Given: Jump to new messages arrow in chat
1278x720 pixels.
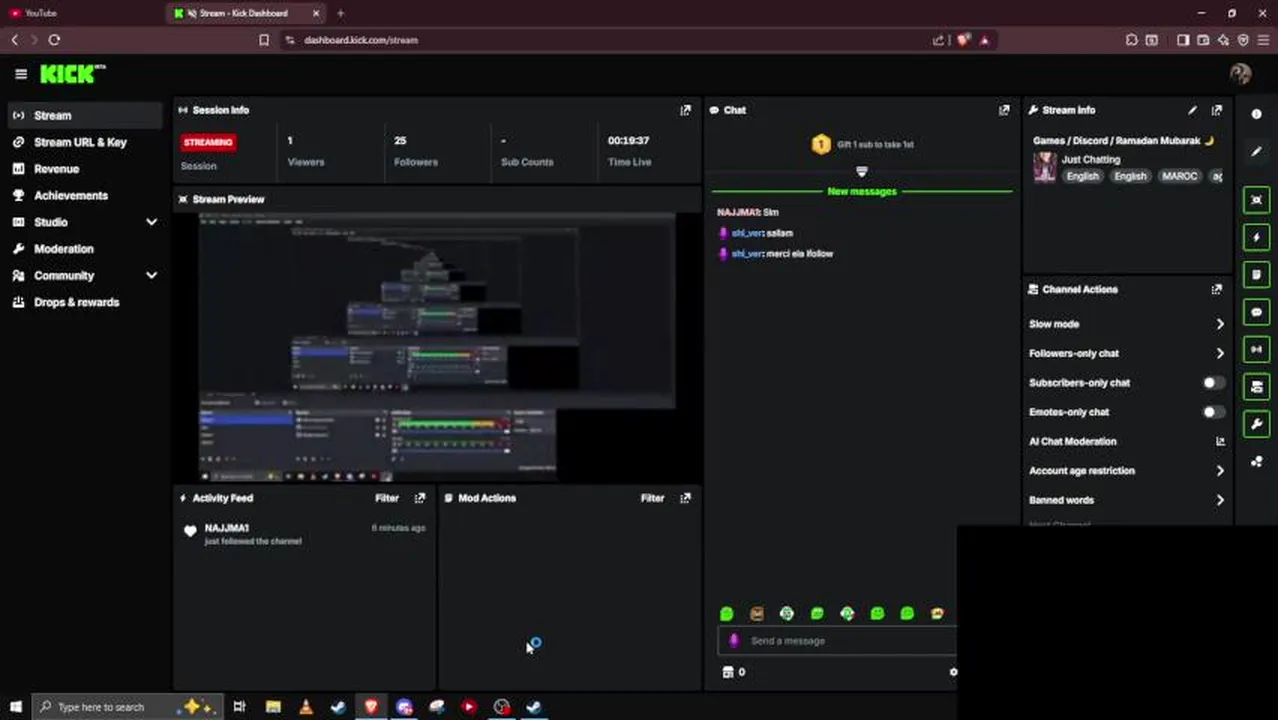Looking at the screenshot, I should 862,172.
